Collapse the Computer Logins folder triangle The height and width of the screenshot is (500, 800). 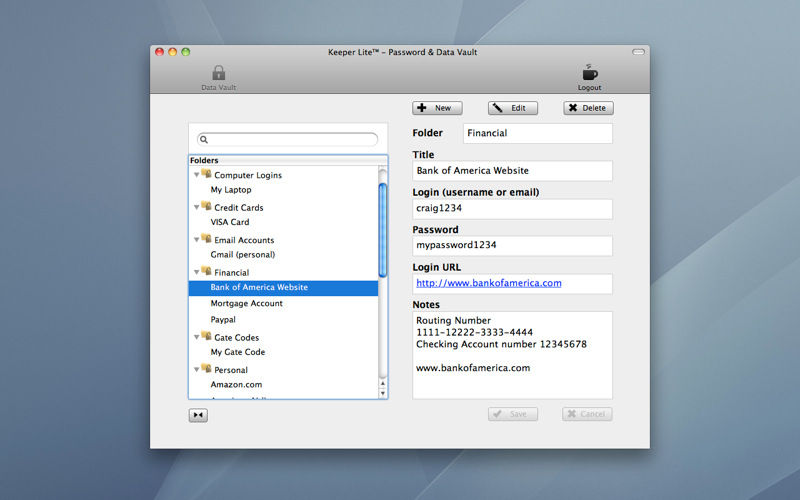coord(196,175)
